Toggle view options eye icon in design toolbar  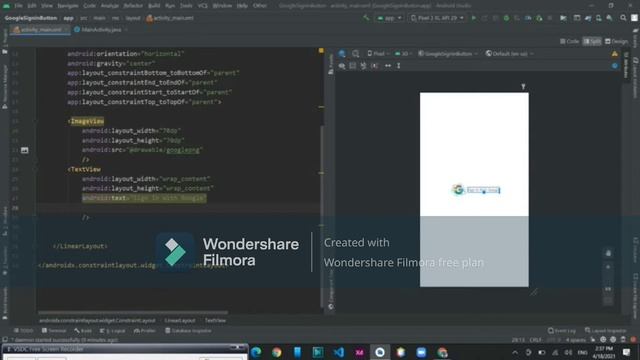pyautogui.click(x=342, y=66)
